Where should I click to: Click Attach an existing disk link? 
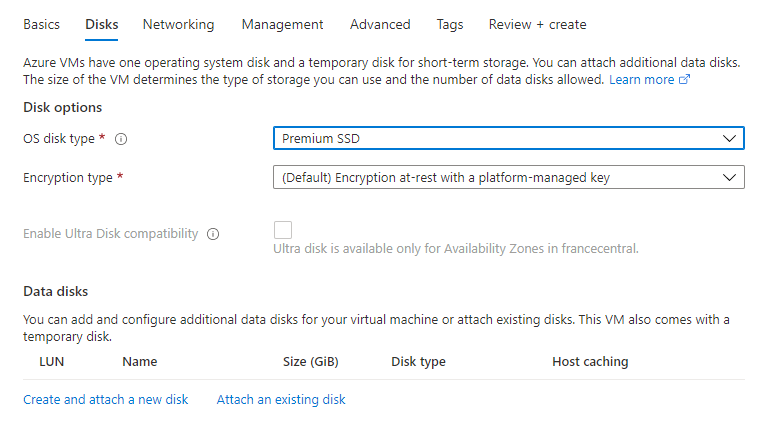281,400
